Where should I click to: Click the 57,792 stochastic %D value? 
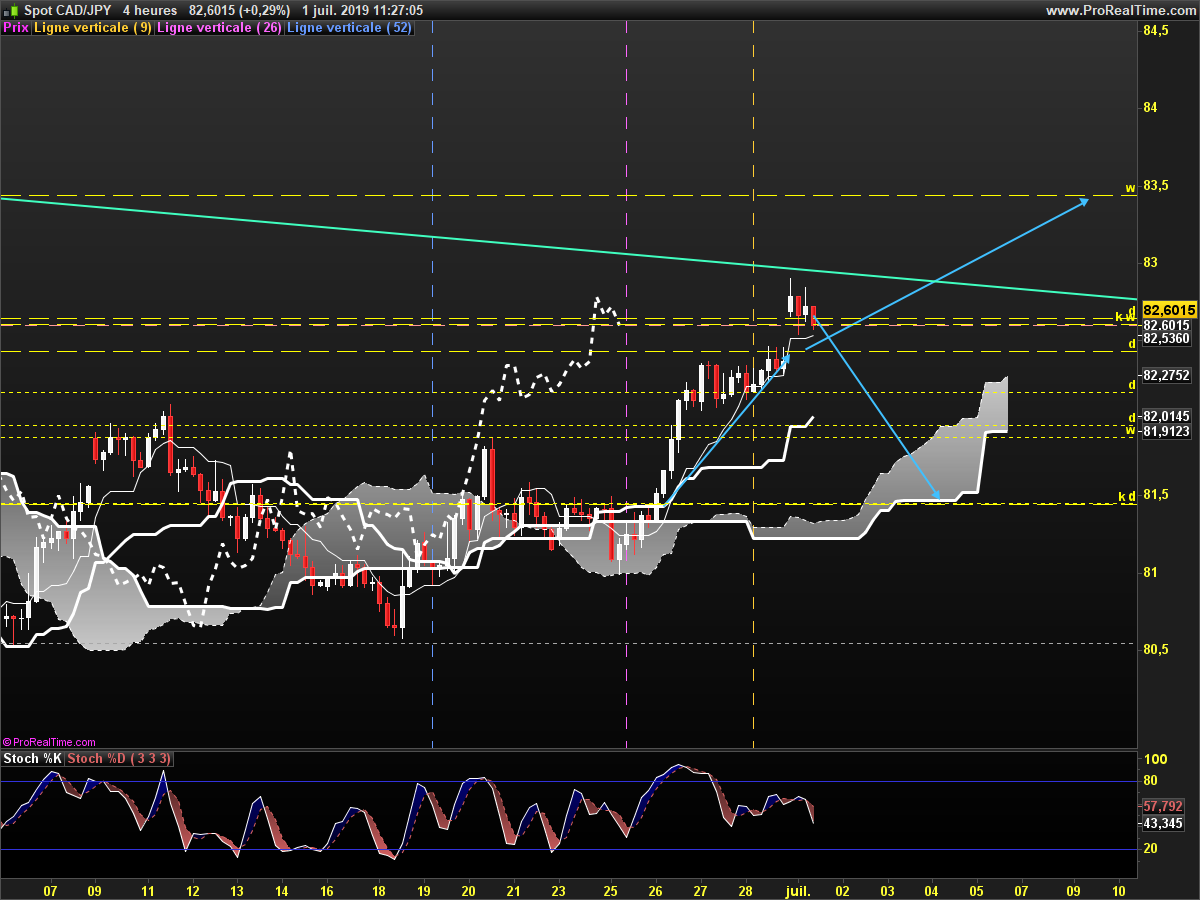[x=1162, y=806]
